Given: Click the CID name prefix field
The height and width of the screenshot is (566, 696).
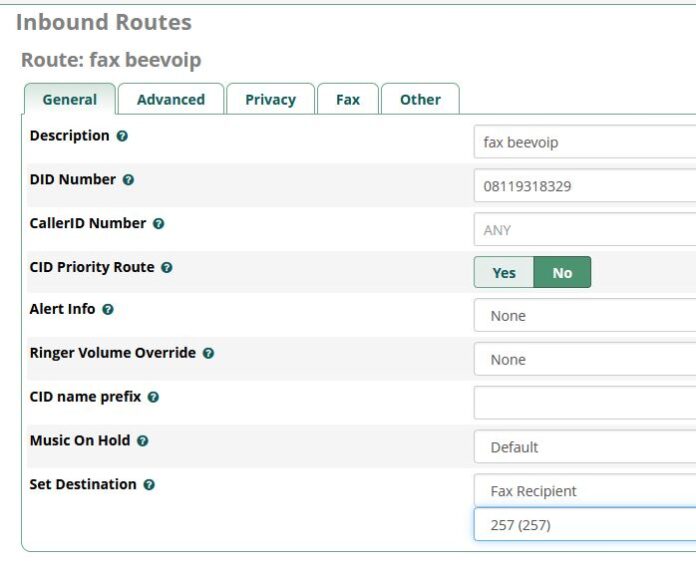Looking at the screenshot, I should tap(585, 403).
